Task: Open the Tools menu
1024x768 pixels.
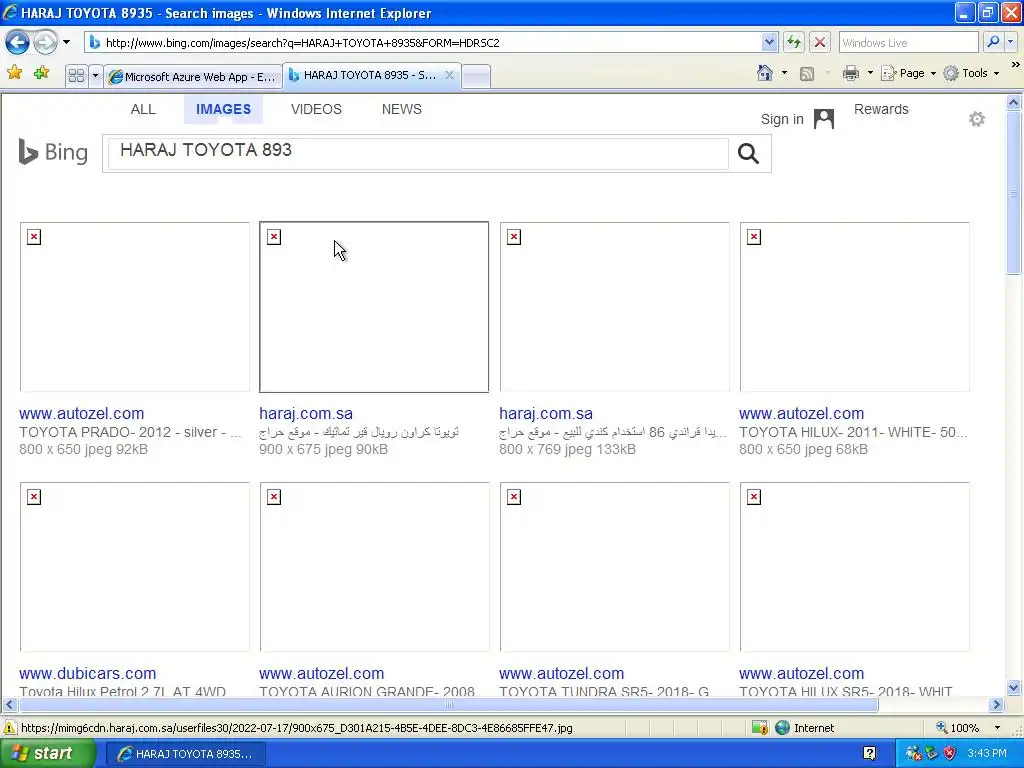Action: (971, 73)
